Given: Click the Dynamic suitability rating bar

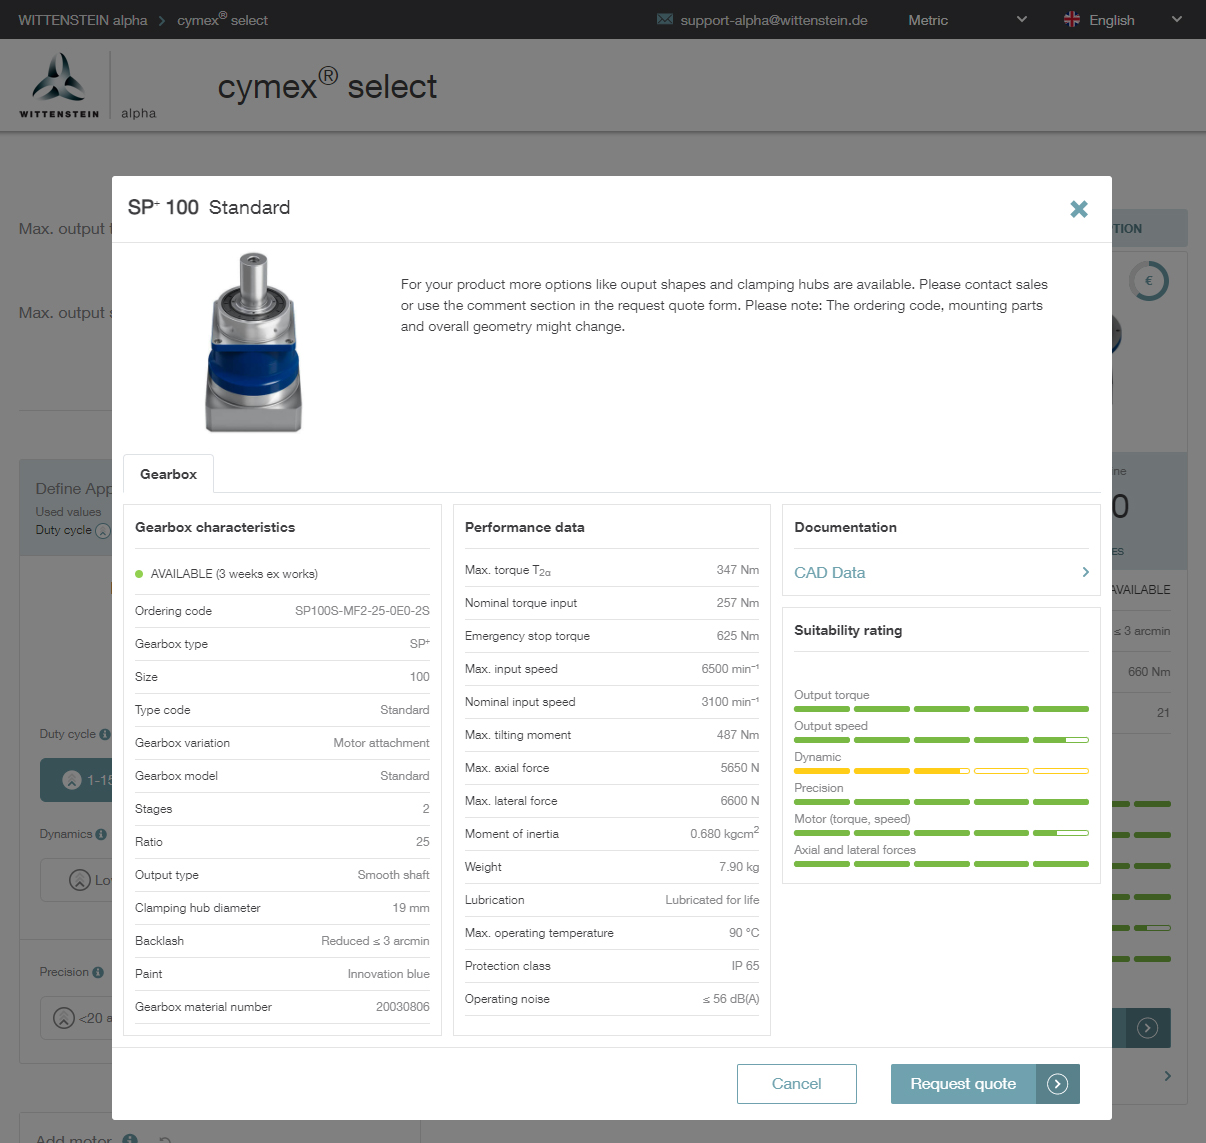Looking at the screenshot, I should 940,771.
